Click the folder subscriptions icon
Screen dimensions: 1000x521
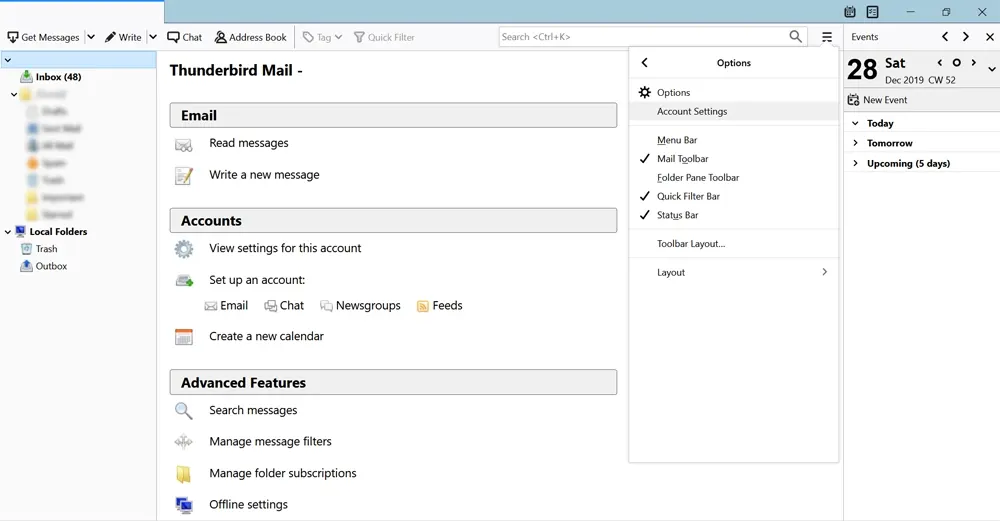tap(184, 474)
